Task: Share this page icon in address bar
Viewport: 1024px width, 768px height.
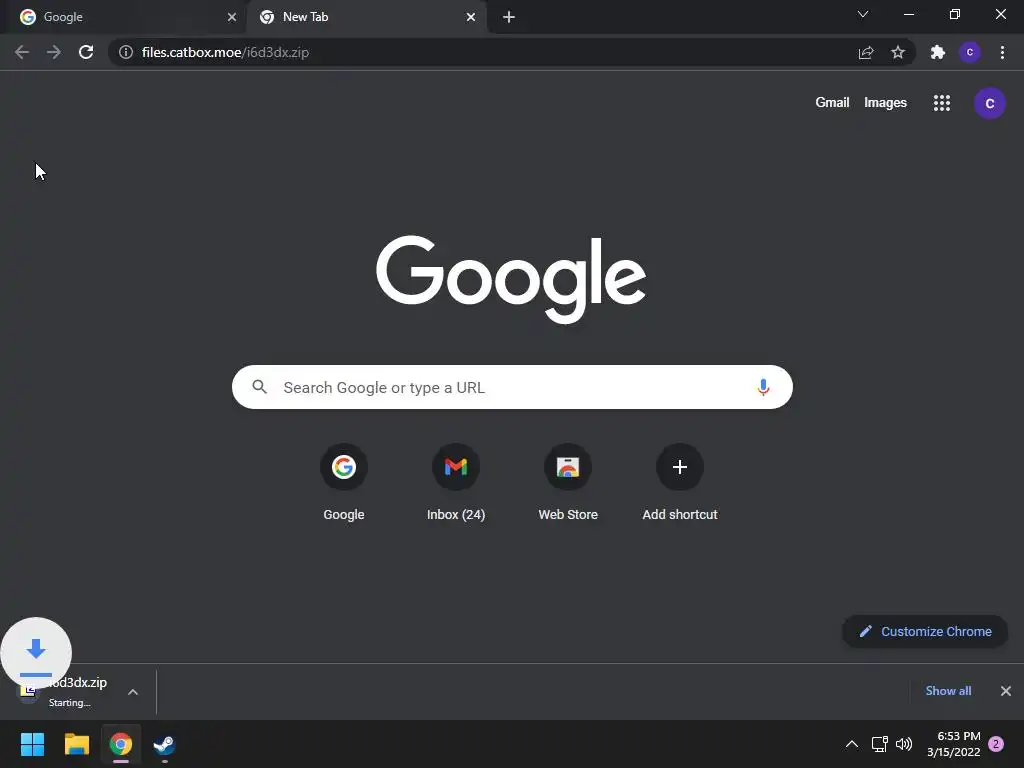Action: (x=866, y=52)
